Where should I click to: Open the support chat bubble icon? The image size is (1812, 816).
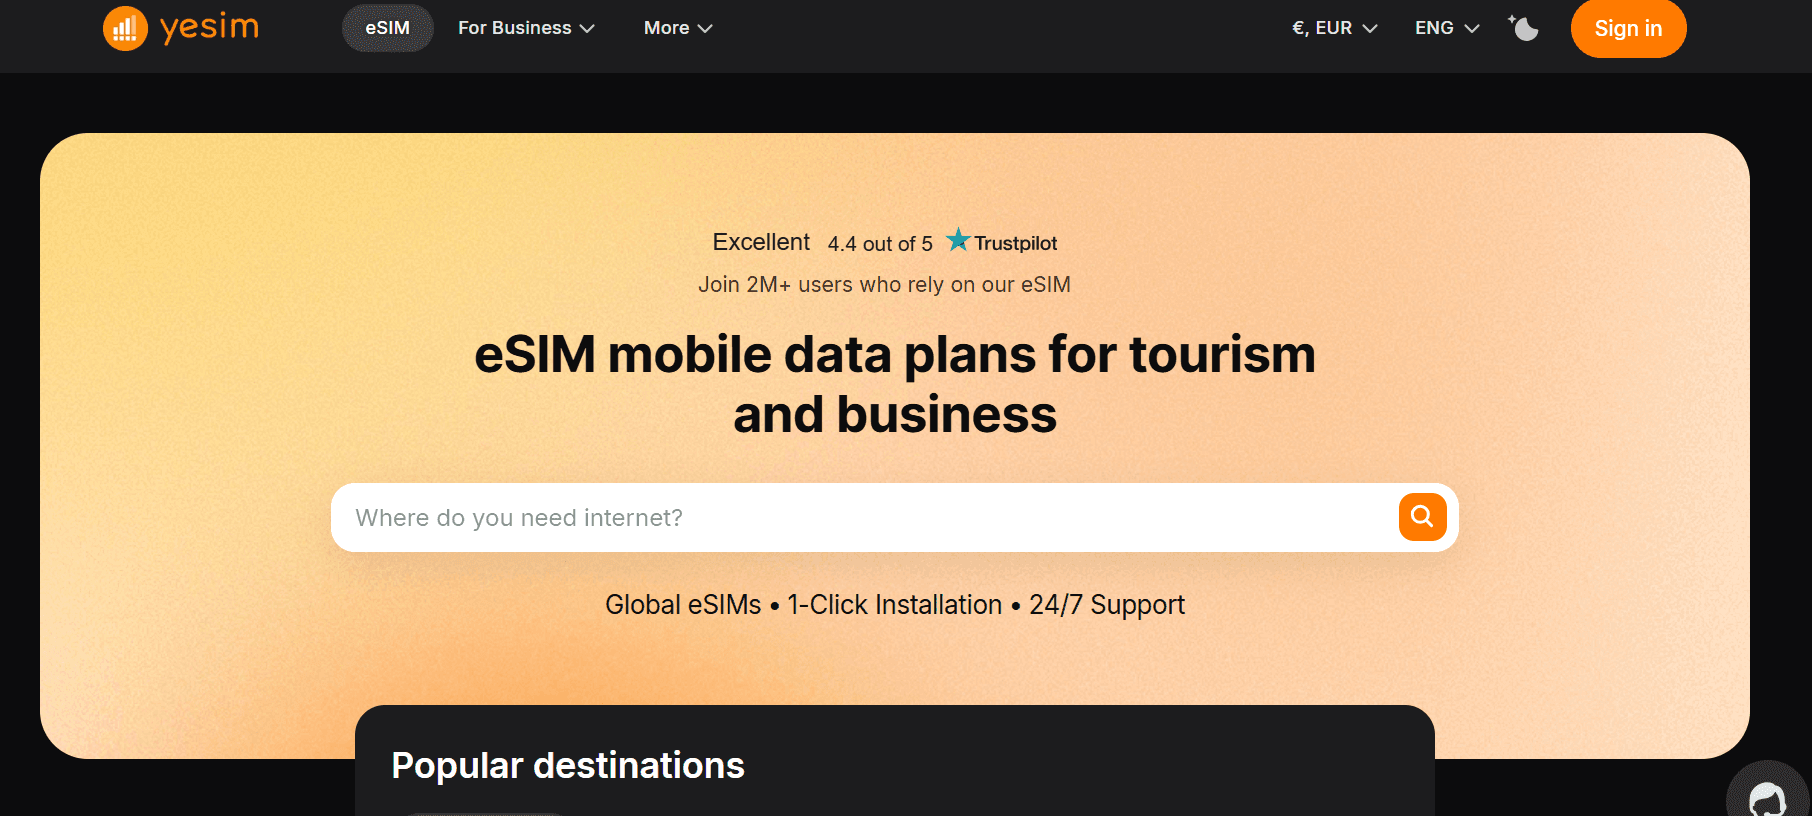[1767, 798]
